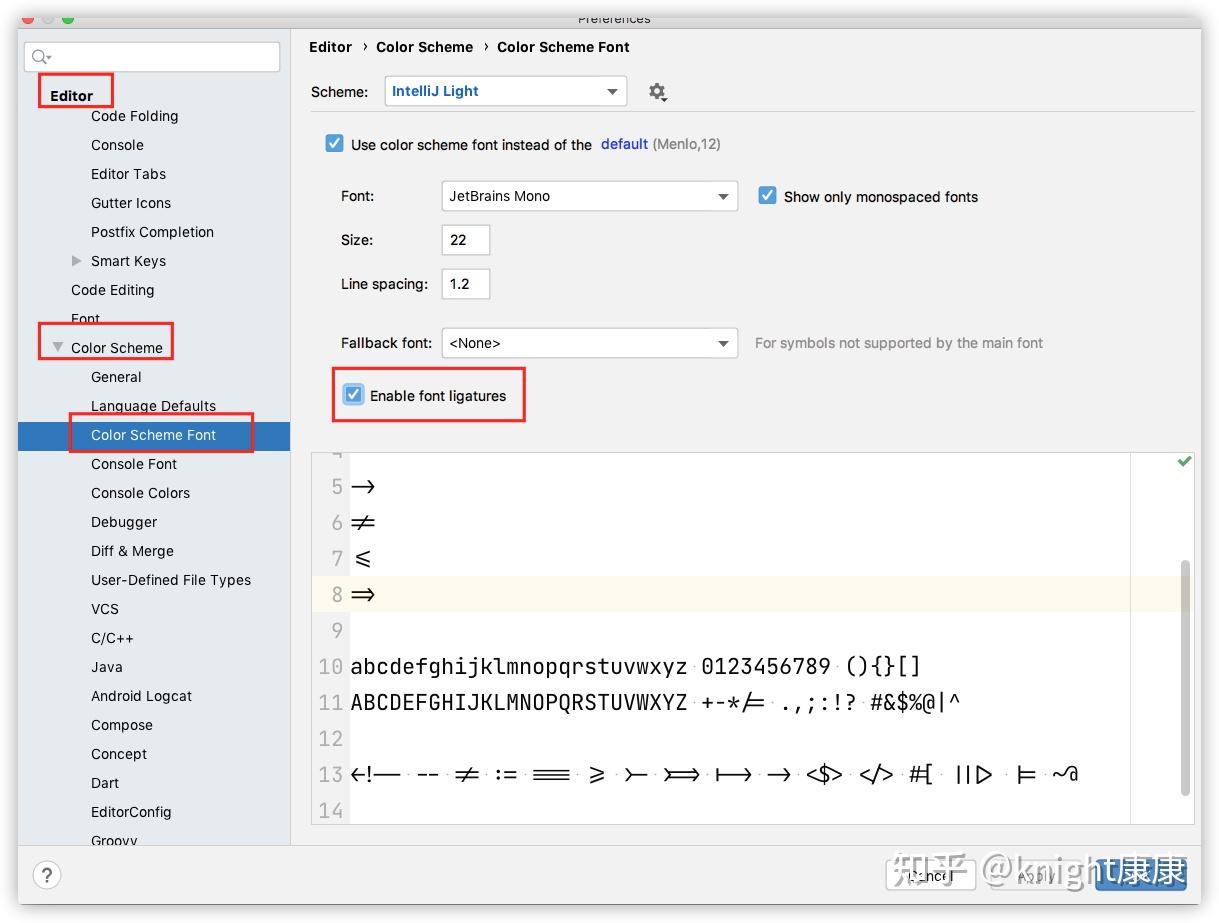Toggle Show only monospaced fonts checkbox
This screenshot has height=923, width=1219.
click(767, 196)
